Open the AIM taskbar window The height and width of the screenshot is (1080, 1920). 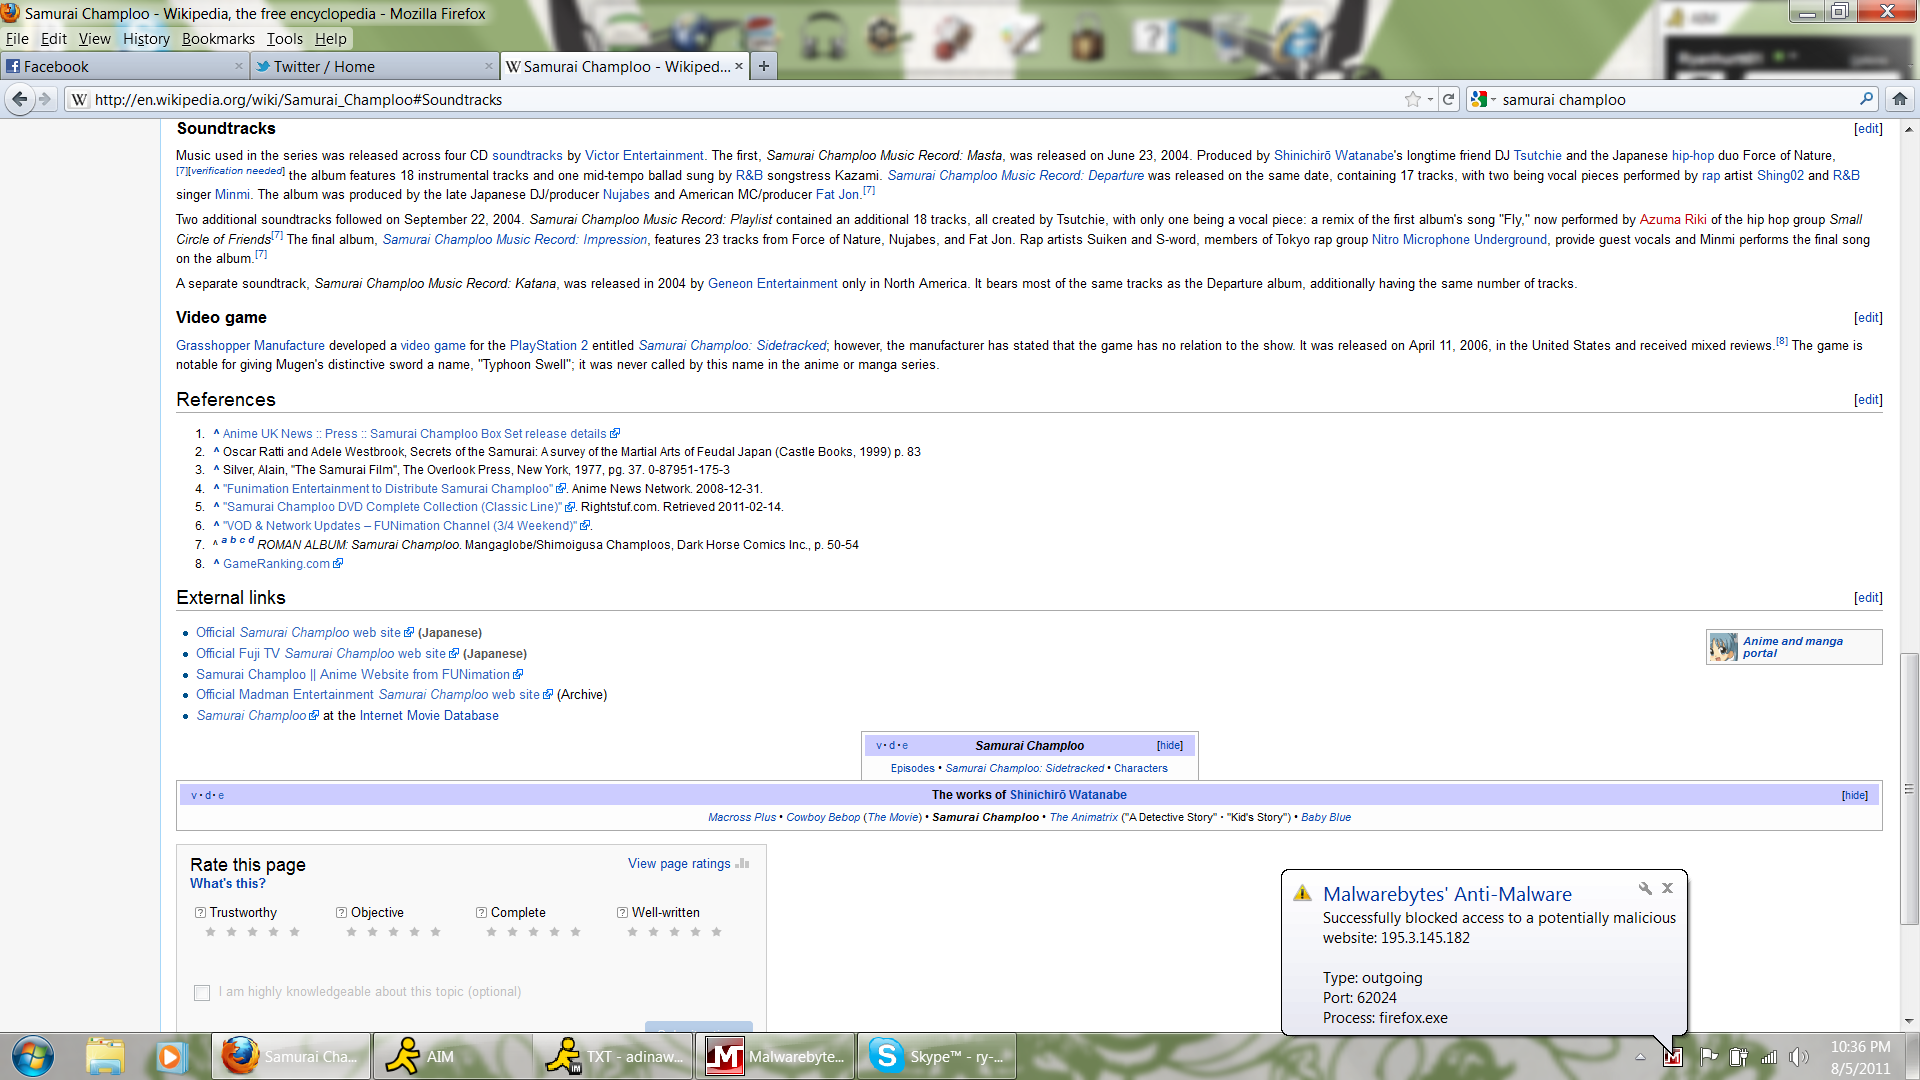[452, 1056]
